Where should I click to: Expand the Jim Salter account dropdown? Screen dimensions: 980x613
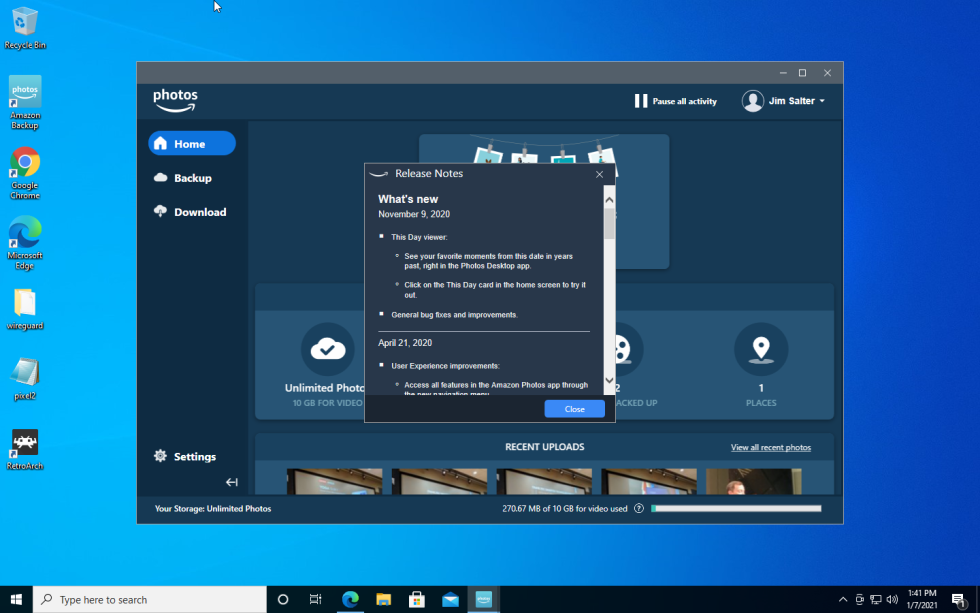(x=784, y=101)
